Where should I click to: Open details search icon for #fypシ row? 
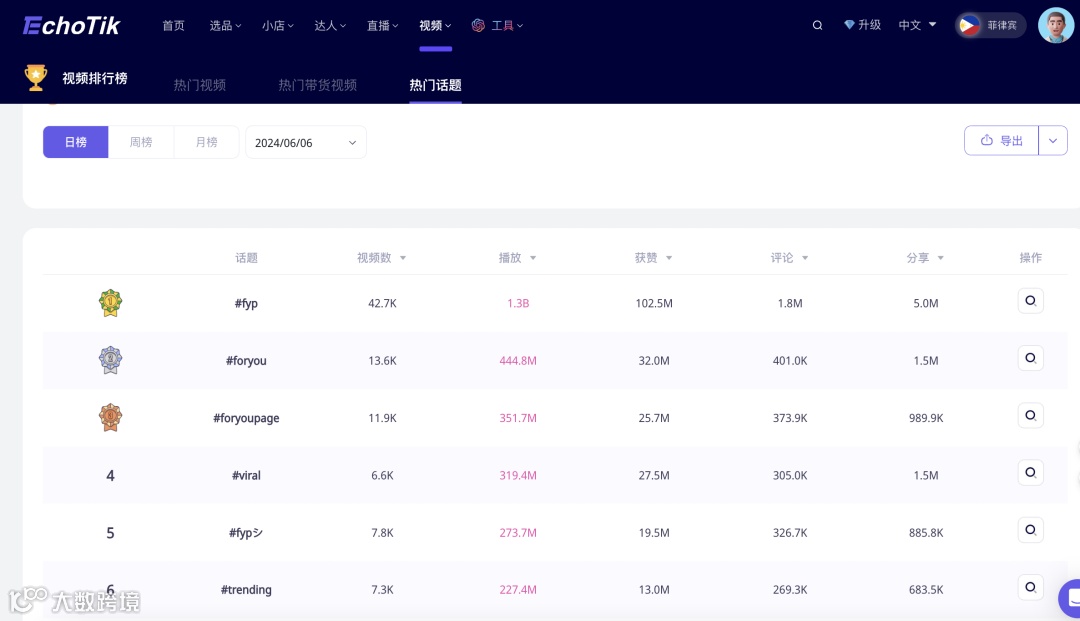tap(1030, 529)
